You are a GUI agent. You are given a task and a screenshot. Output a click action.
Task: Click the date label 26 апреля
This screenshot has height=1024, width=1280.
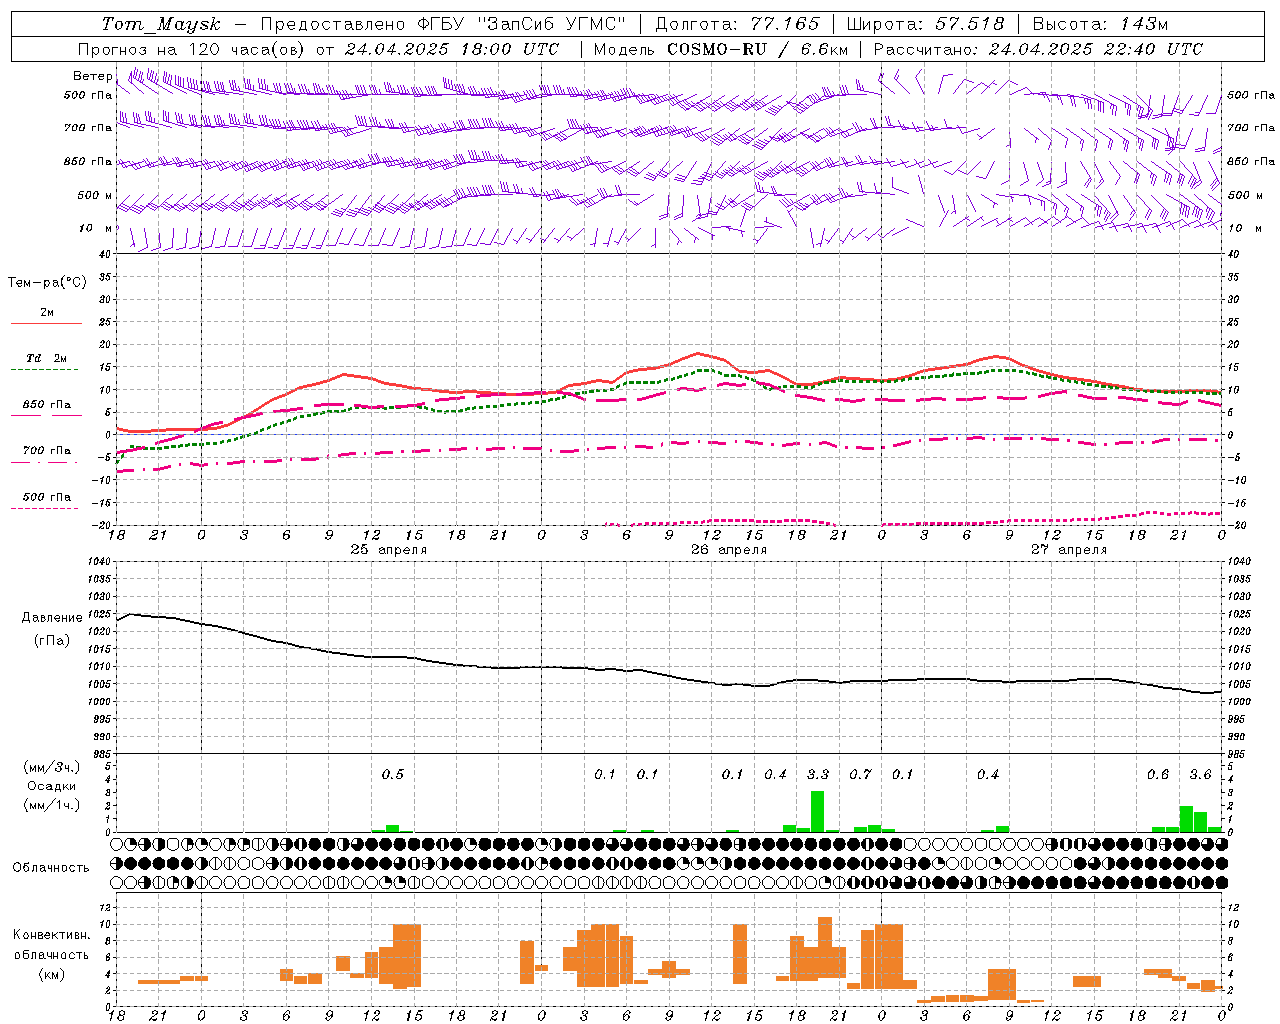click(728, 550)
